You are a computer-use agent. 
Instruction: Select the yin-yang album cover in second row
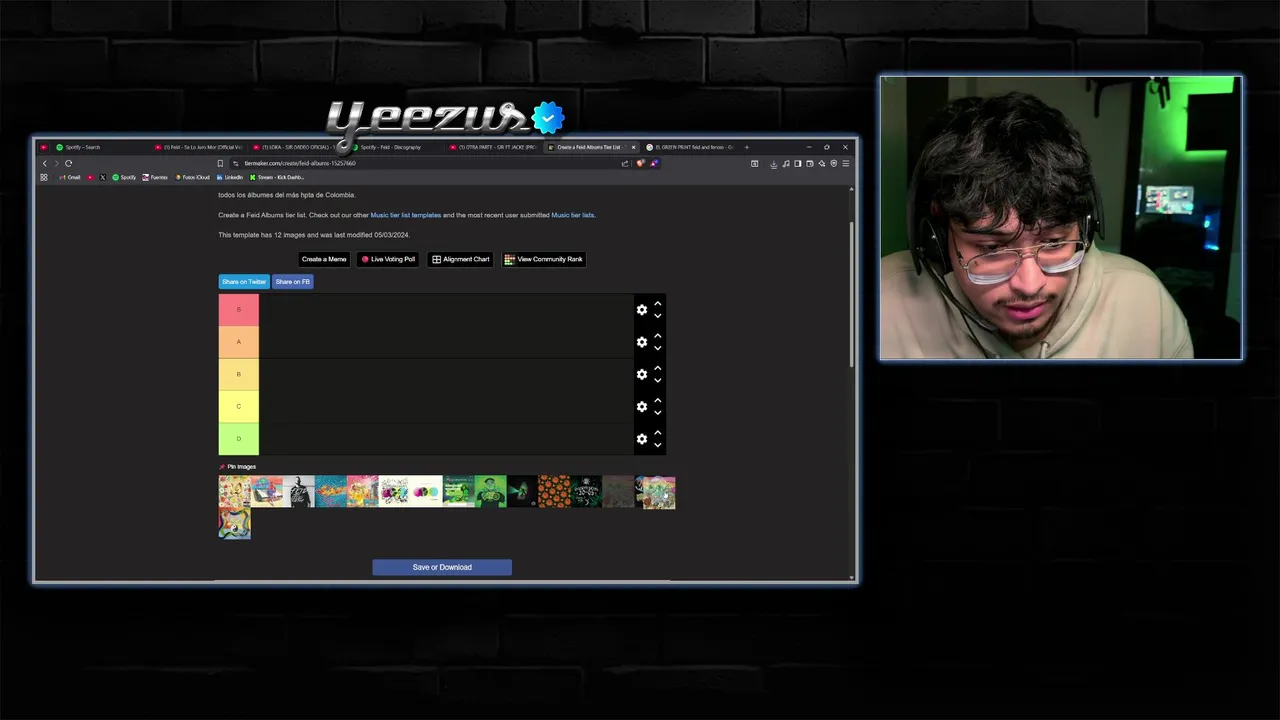(235, 523)
